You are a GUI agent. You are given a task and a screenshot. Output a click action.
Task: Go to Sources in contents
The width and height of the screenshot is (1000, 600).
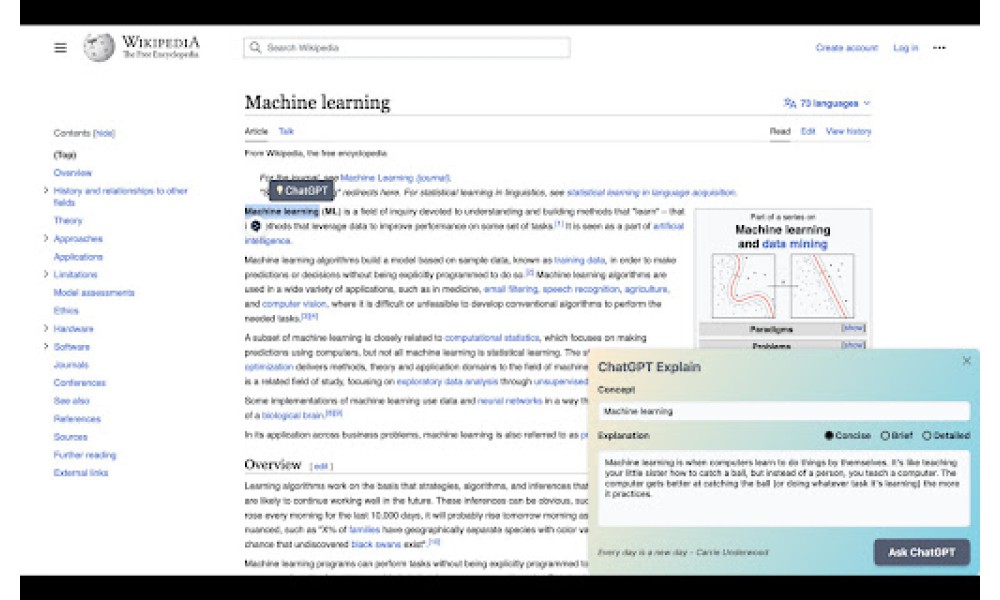(70, 437)
